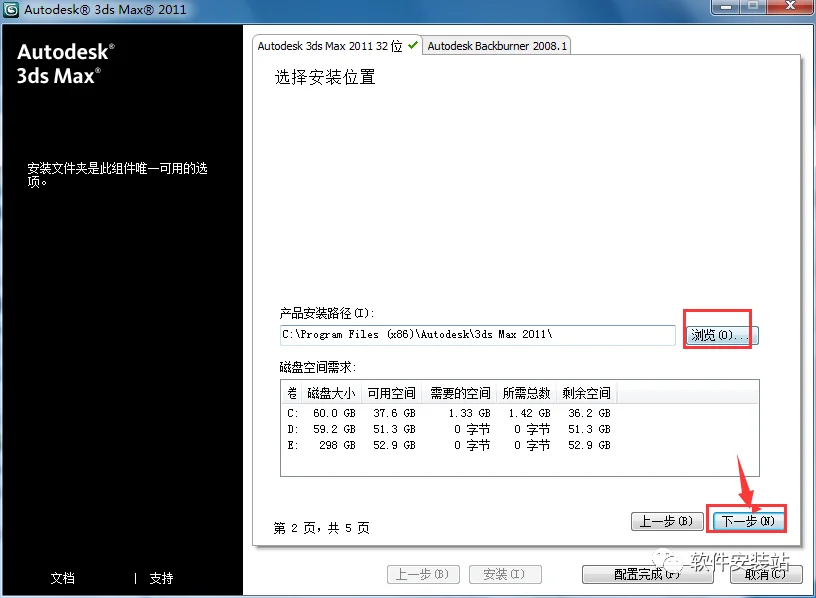Click the 36.2 GB remaining space value

click(x=589, y=413)
